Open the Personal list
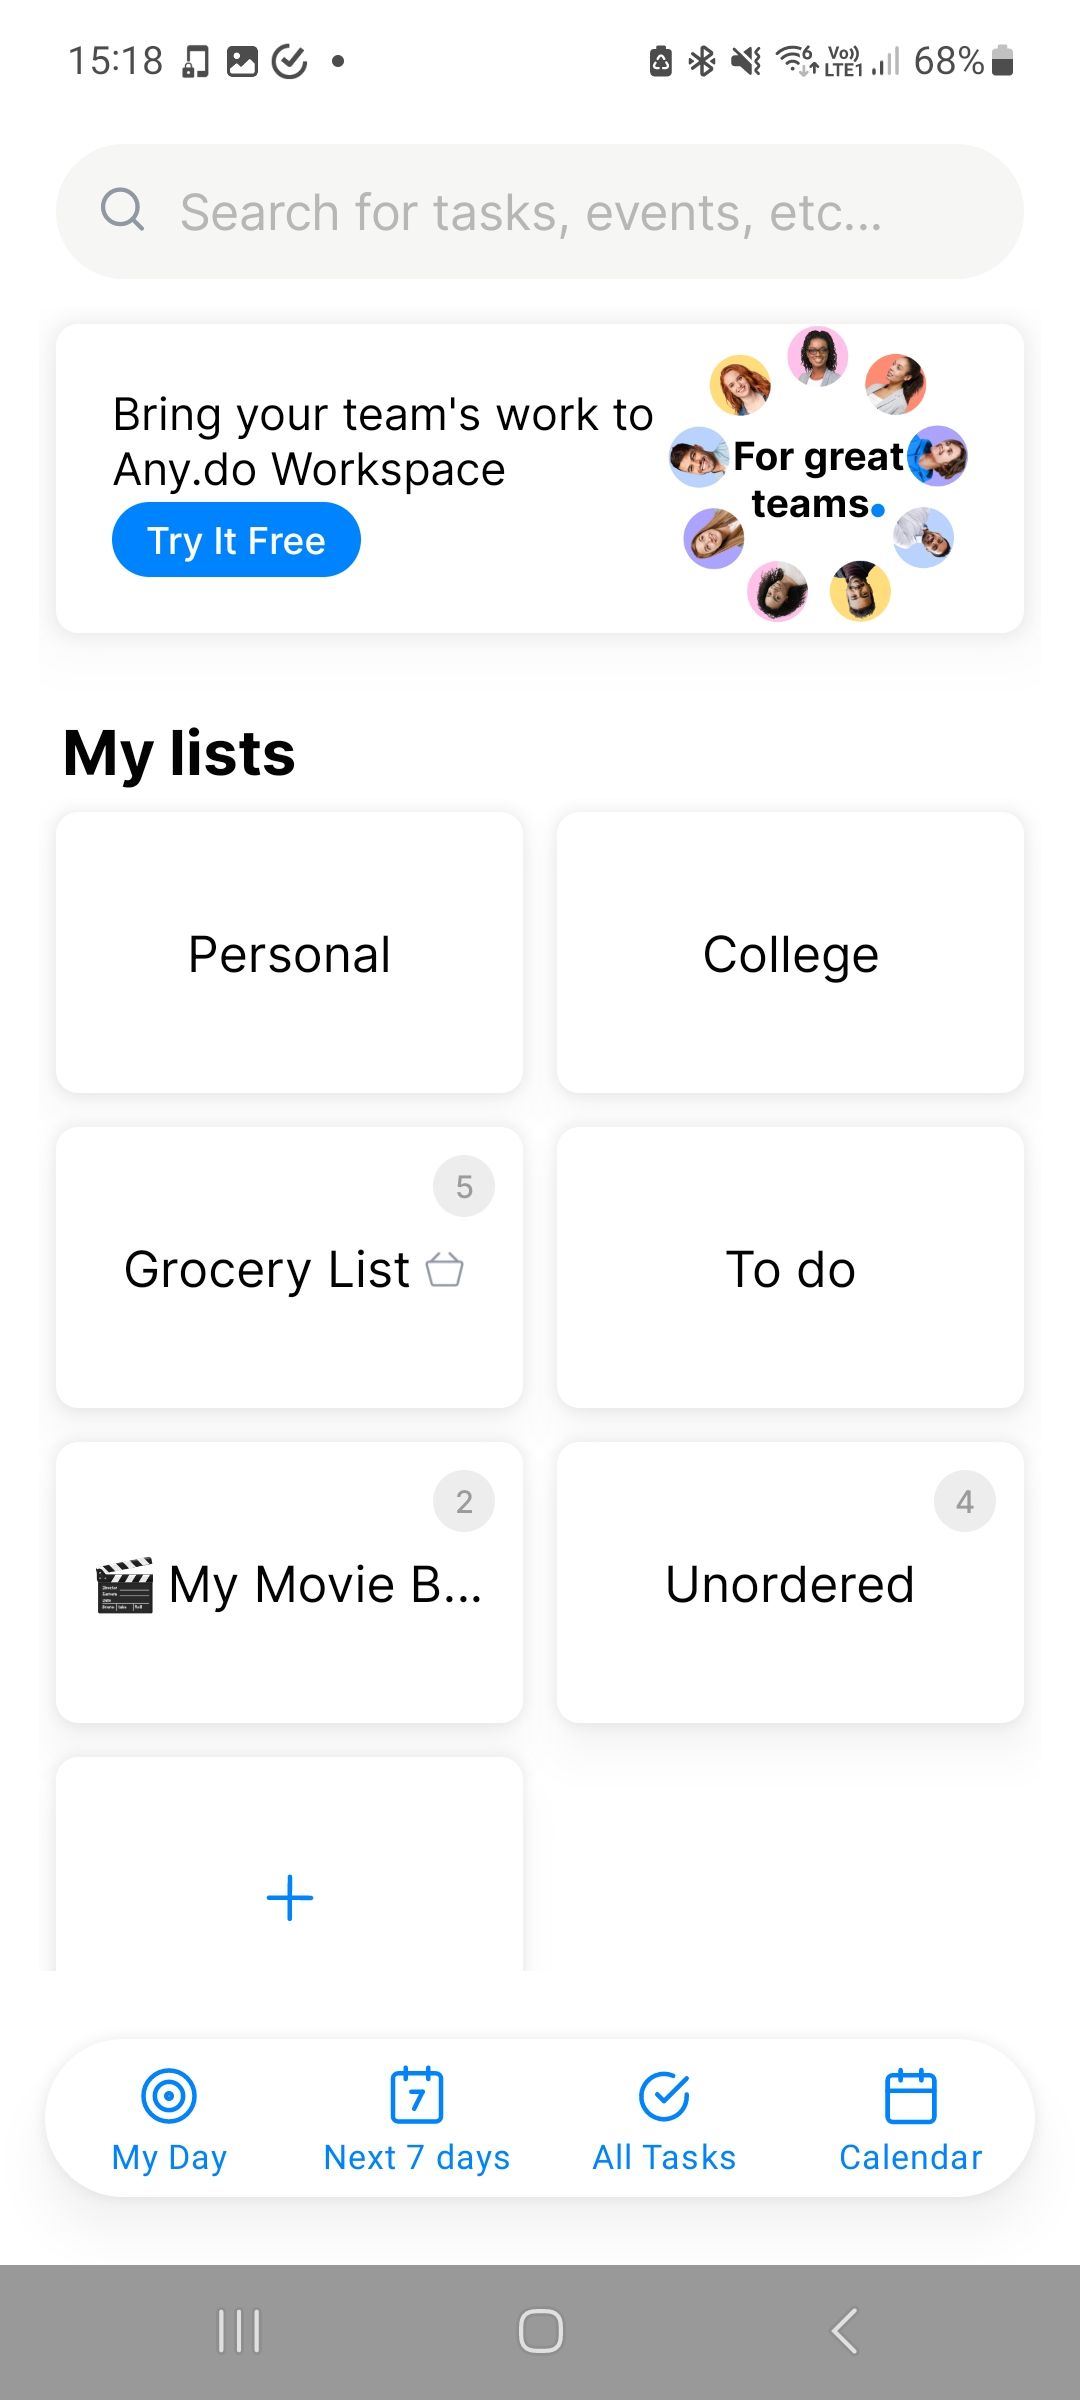Image resolution: width=1080 pixels, height=2400 pixels. [x=289, y=953]
